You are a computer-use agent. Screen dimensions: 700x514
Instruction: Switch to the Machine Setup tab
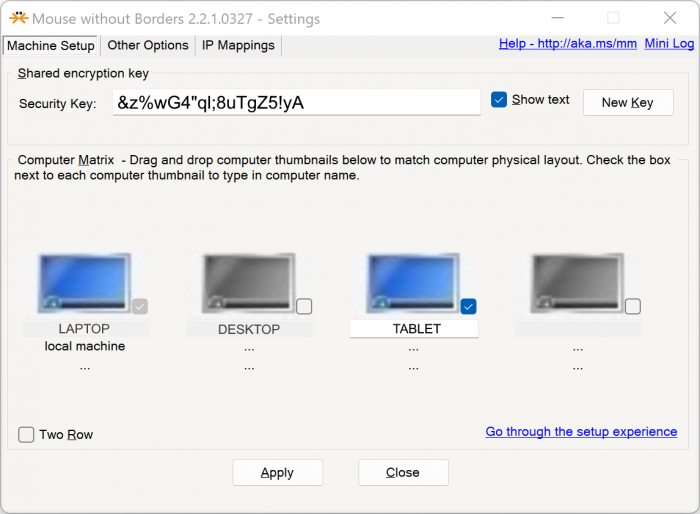[50, 46]
